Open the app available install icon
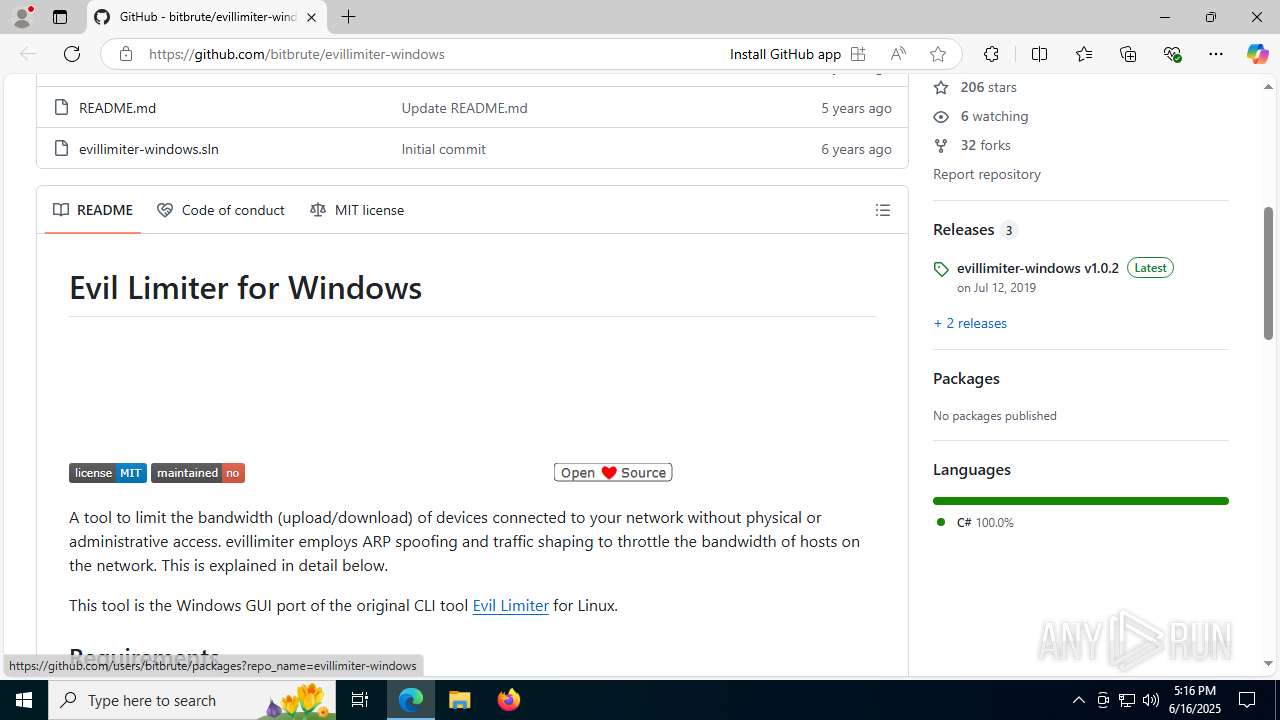The width and height of the screenshot is (1280, 720). (x=858, y=54)
